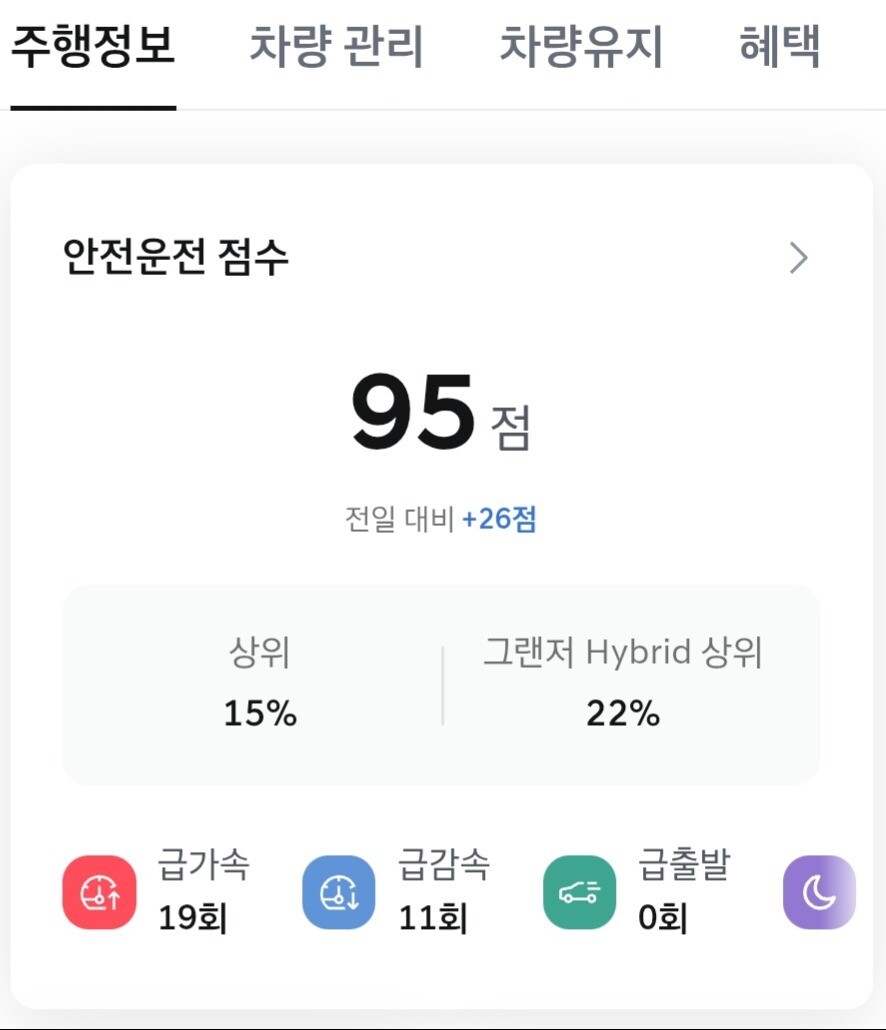Tap the 95점 score number

click(413, 414)
